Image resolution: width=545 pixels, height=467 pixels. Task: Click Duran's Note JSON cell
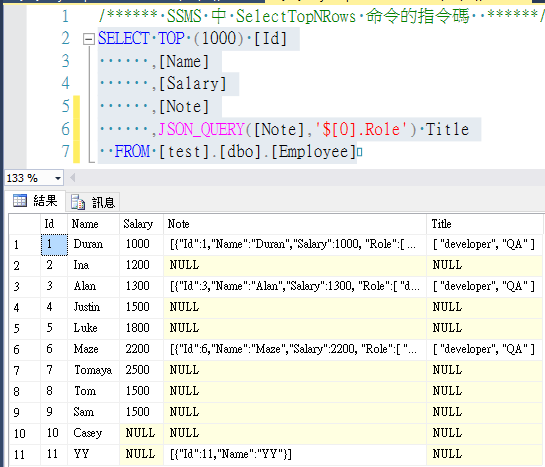[295, 245]
